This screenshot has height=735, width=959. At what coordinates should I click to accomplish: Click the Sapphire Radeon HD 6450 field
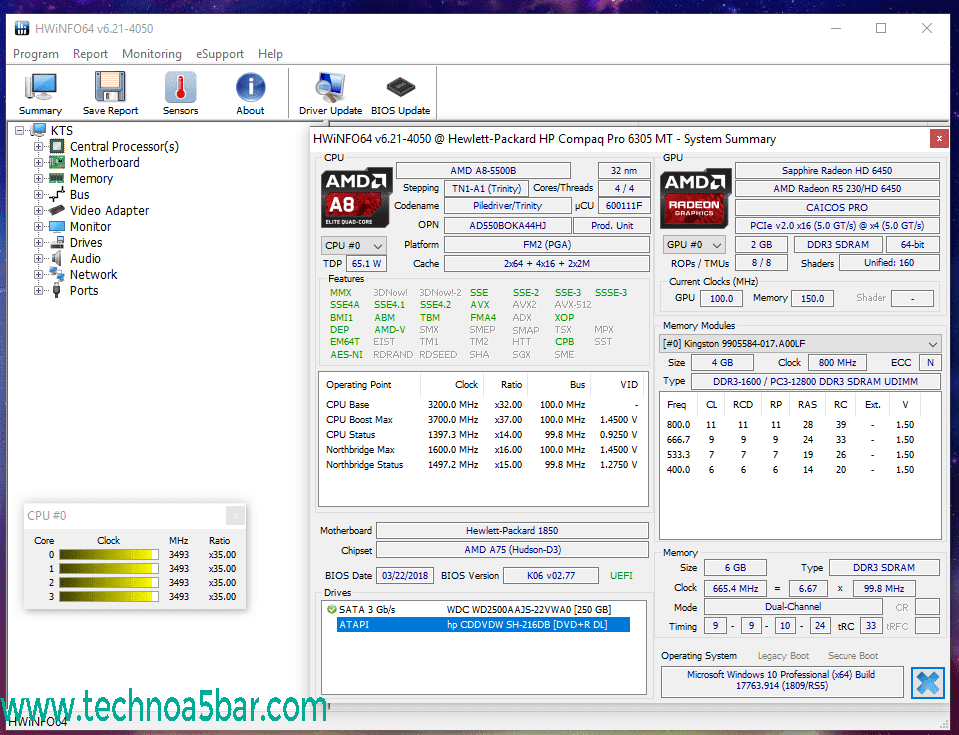(x=837, y=171)
